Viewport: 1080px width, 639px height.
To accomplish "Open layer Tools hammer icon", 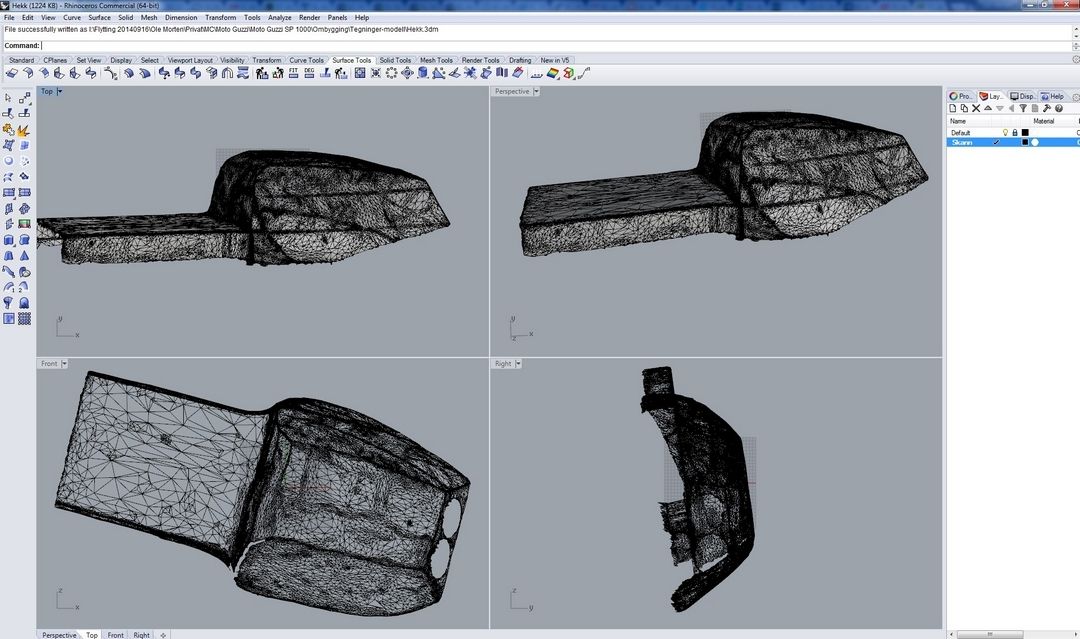I will pos(1047,108).
